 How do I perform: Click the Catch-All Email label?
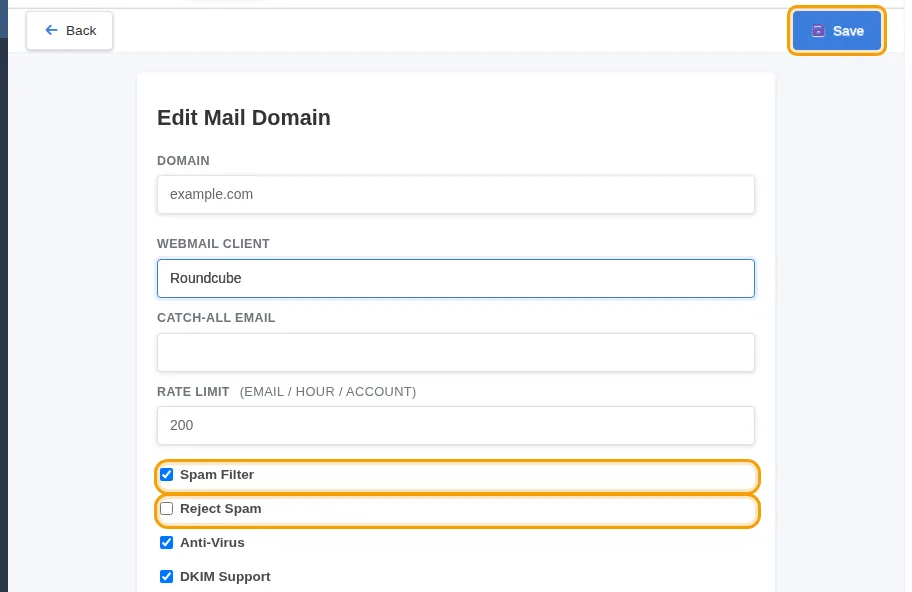(x=216, y=318)
